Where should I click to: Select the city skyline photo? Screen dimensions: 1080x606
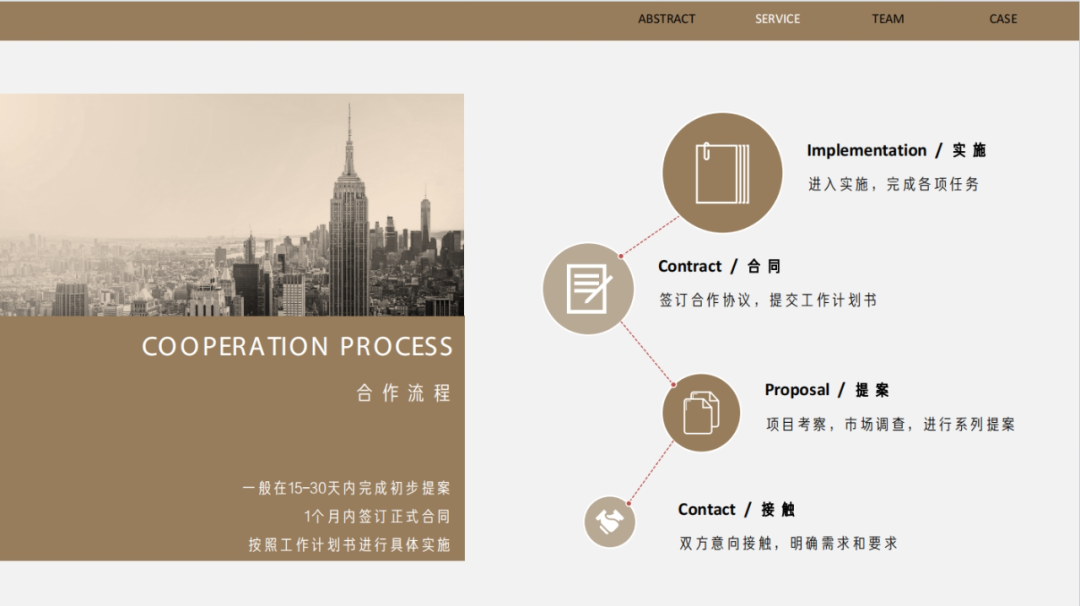tap(232, 205)
